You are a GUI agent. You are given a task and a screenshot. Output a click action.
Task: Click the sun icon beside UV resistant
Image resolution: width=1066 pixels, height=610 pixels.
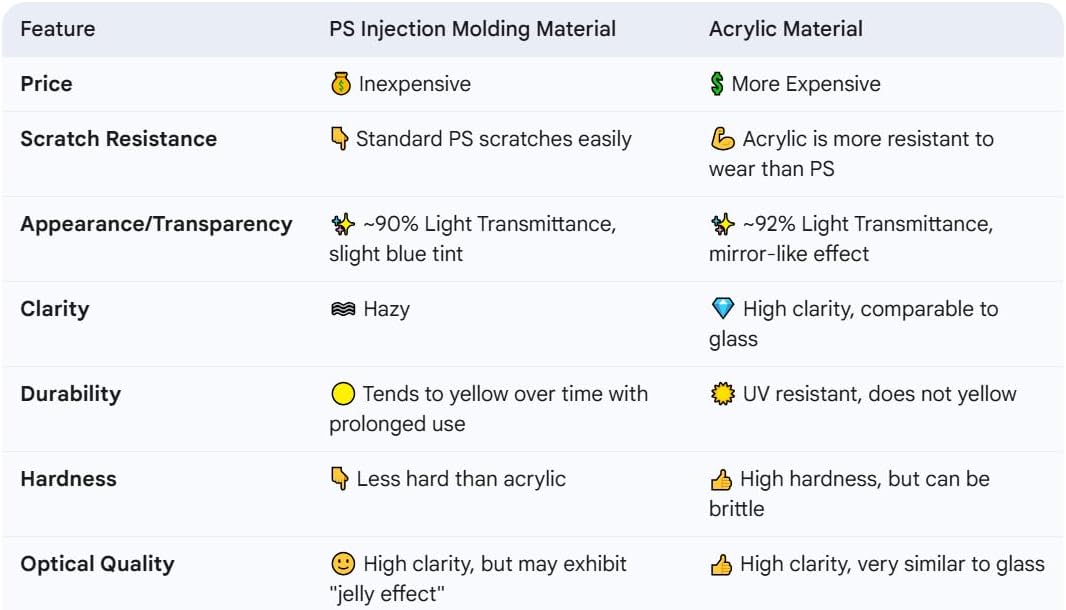pyautogui.click(x=722, y=394)
